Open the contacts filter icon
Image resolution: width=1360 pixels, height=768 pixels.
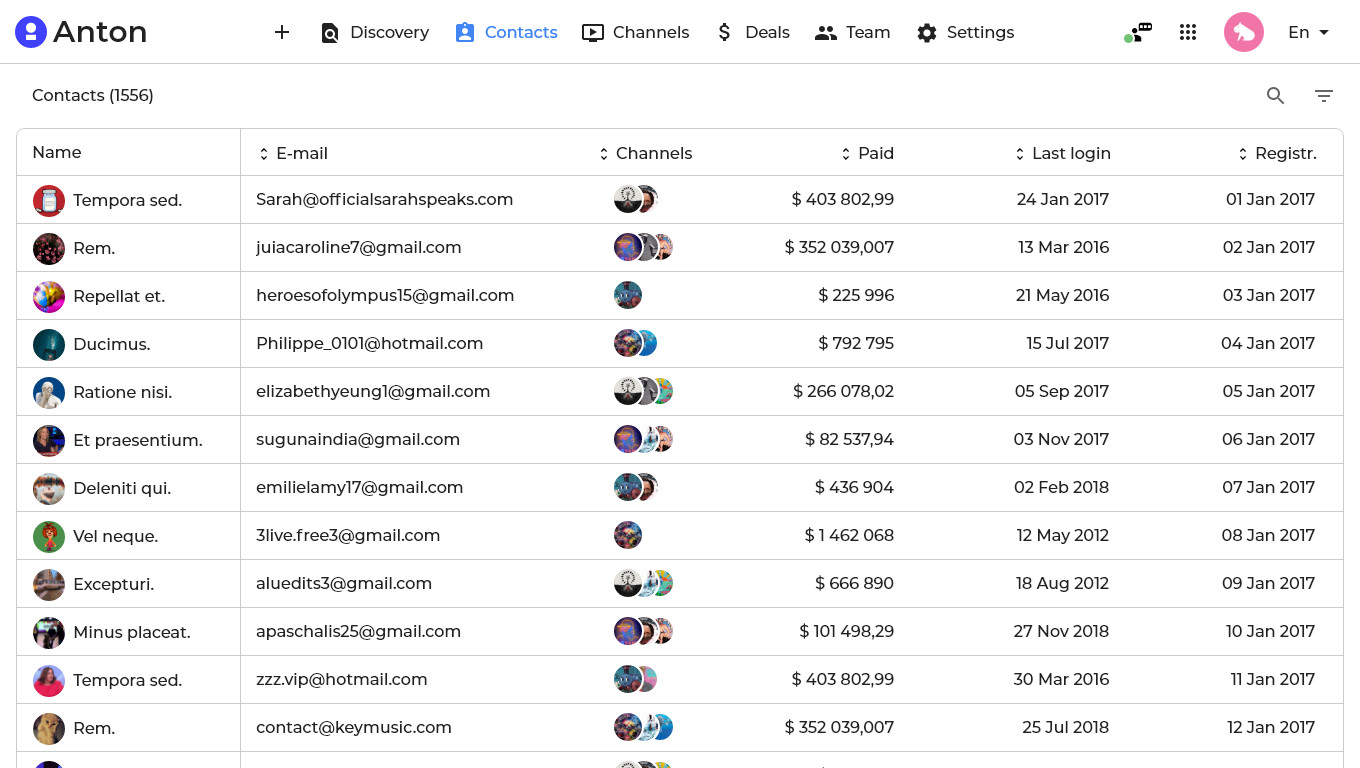1324,96
